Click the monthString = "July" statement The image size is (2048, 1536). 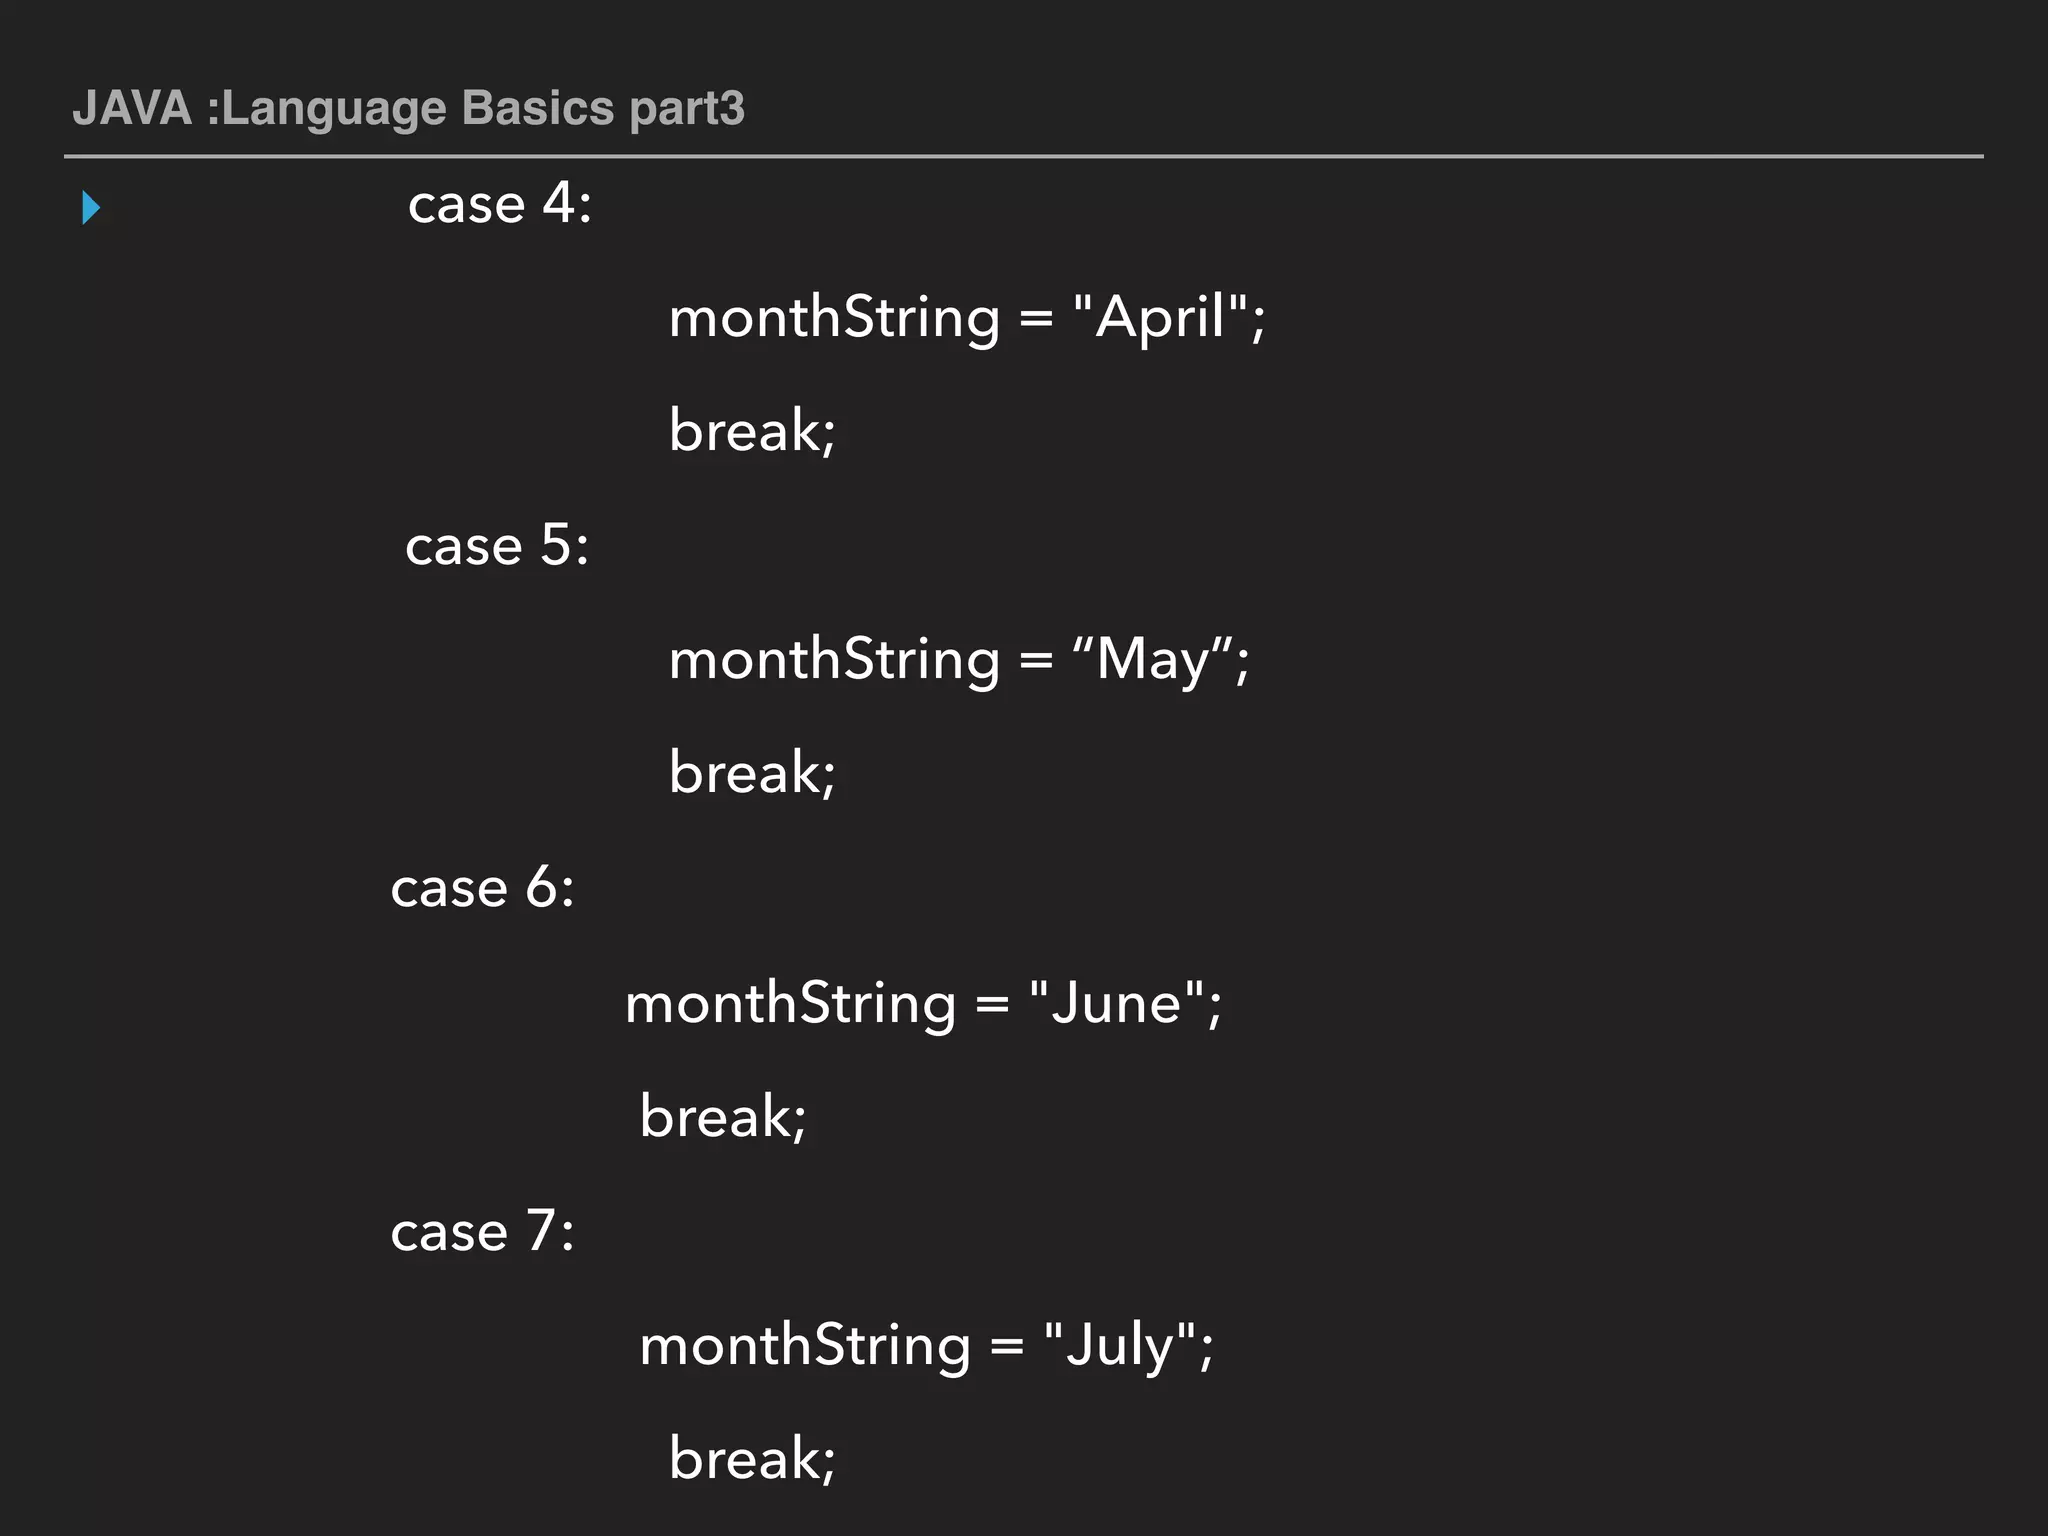[926, 1345]
